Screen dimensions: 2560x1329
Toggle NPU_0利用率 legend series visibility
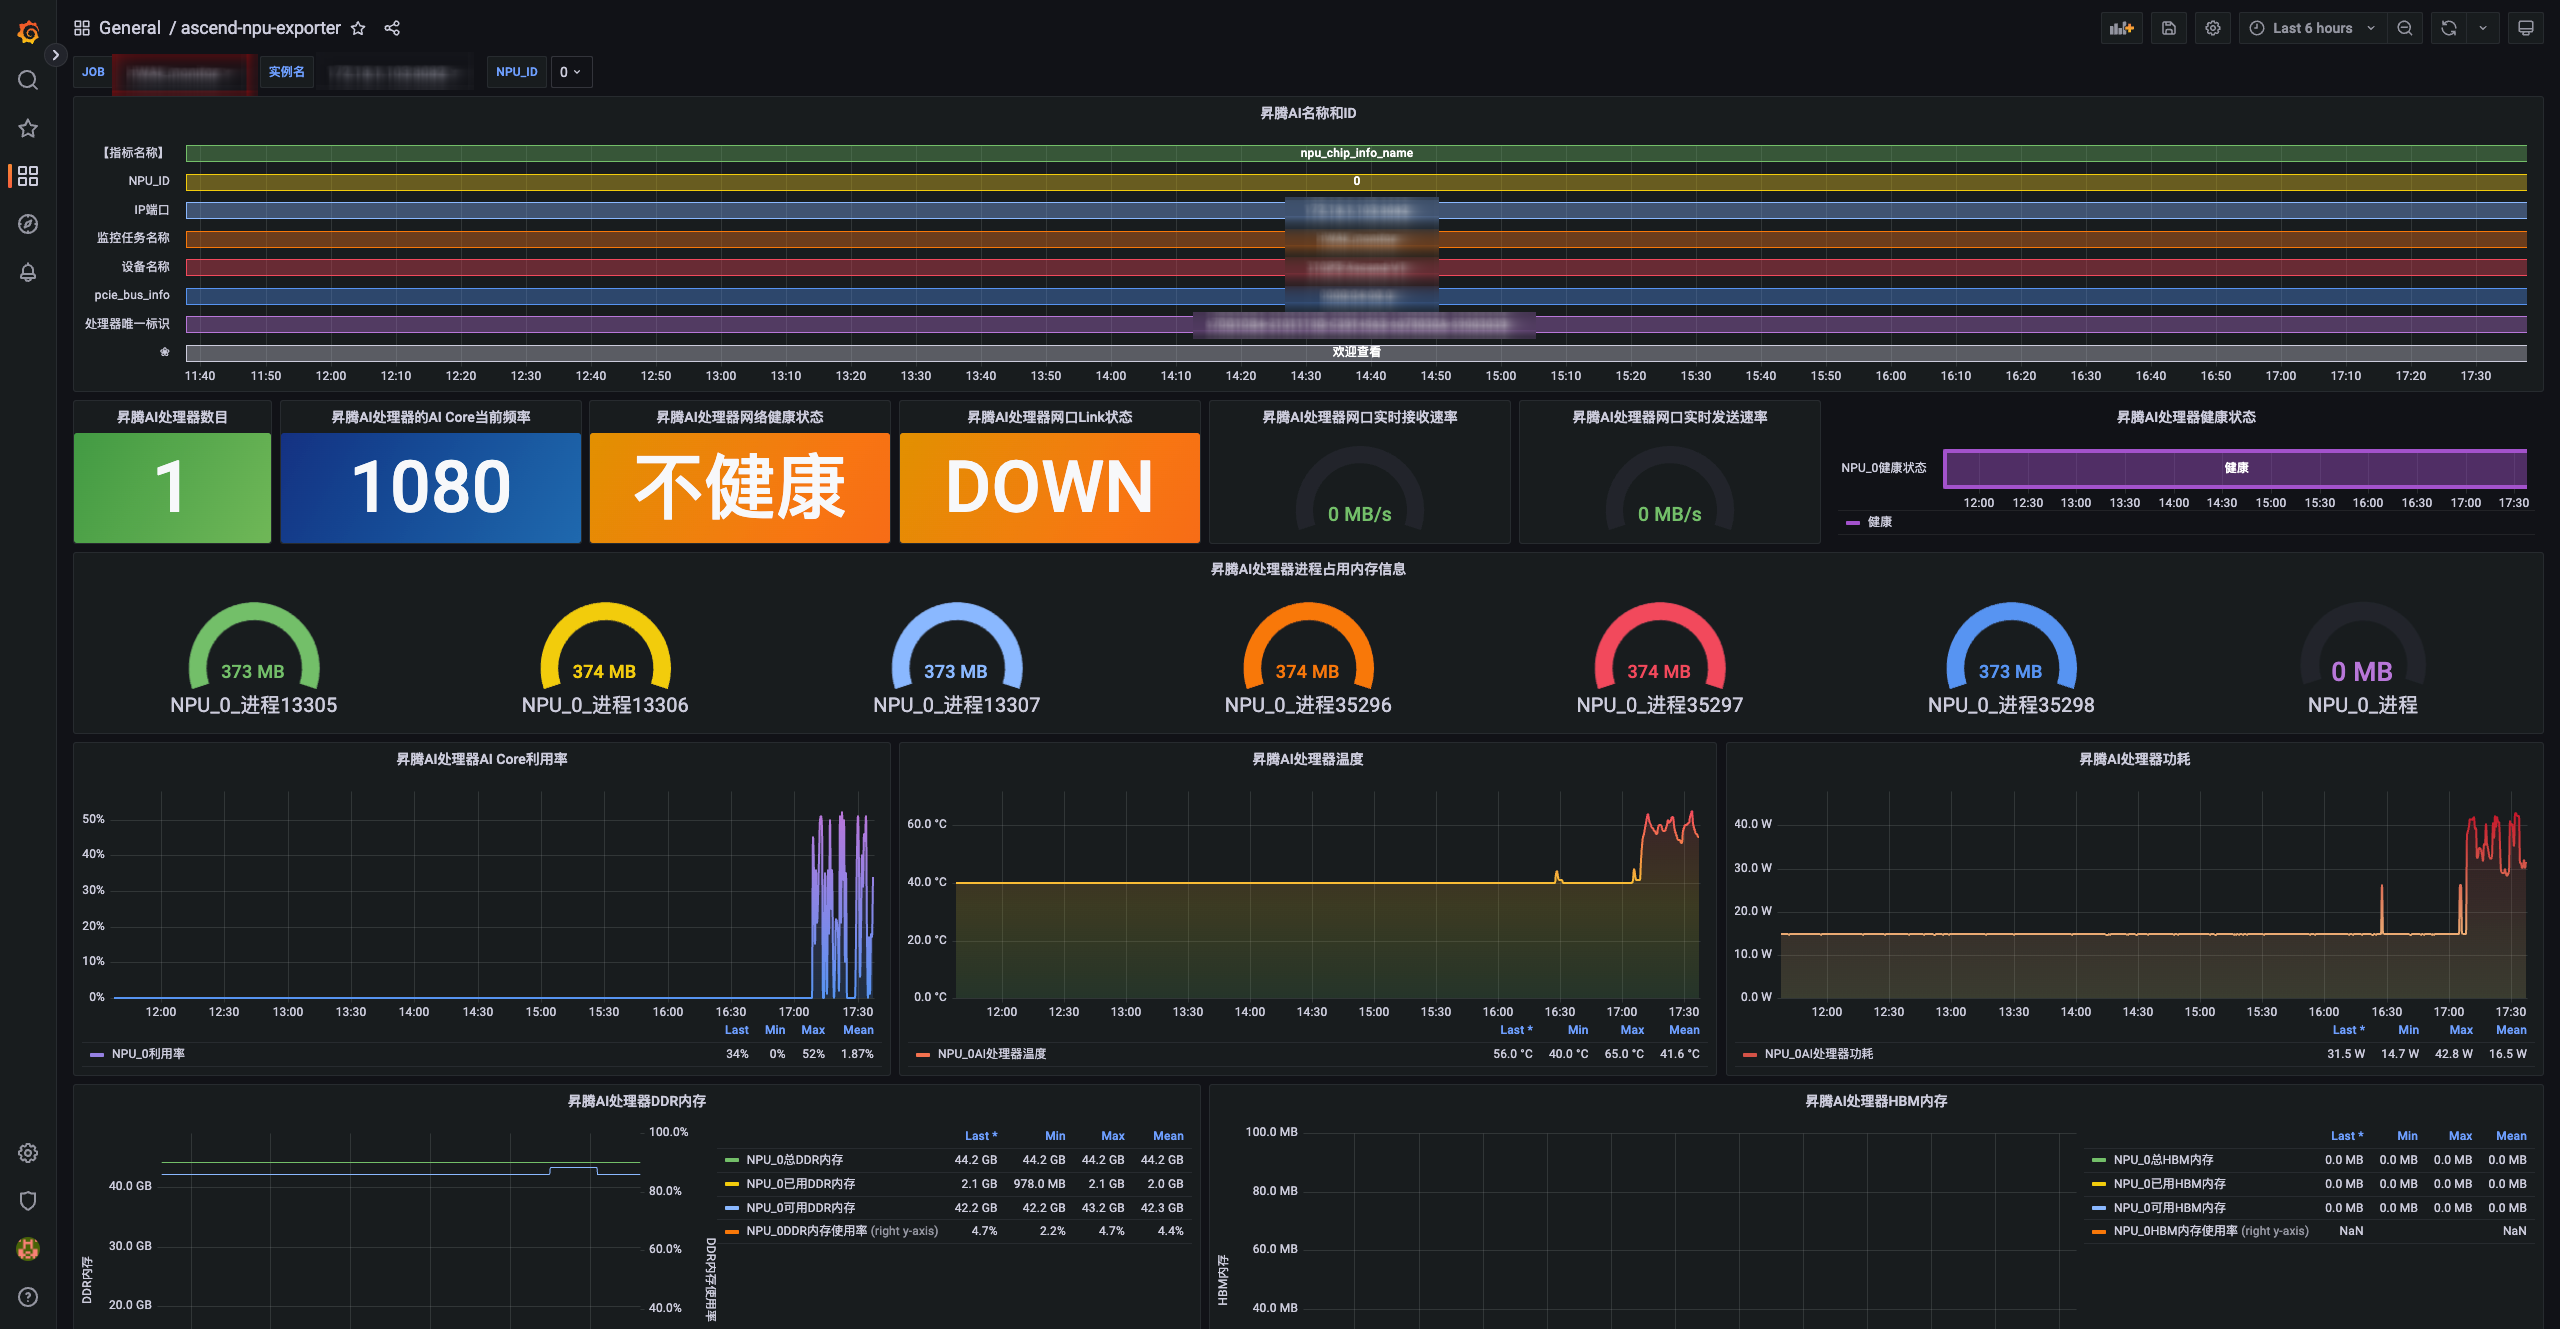pos(148,1054)
